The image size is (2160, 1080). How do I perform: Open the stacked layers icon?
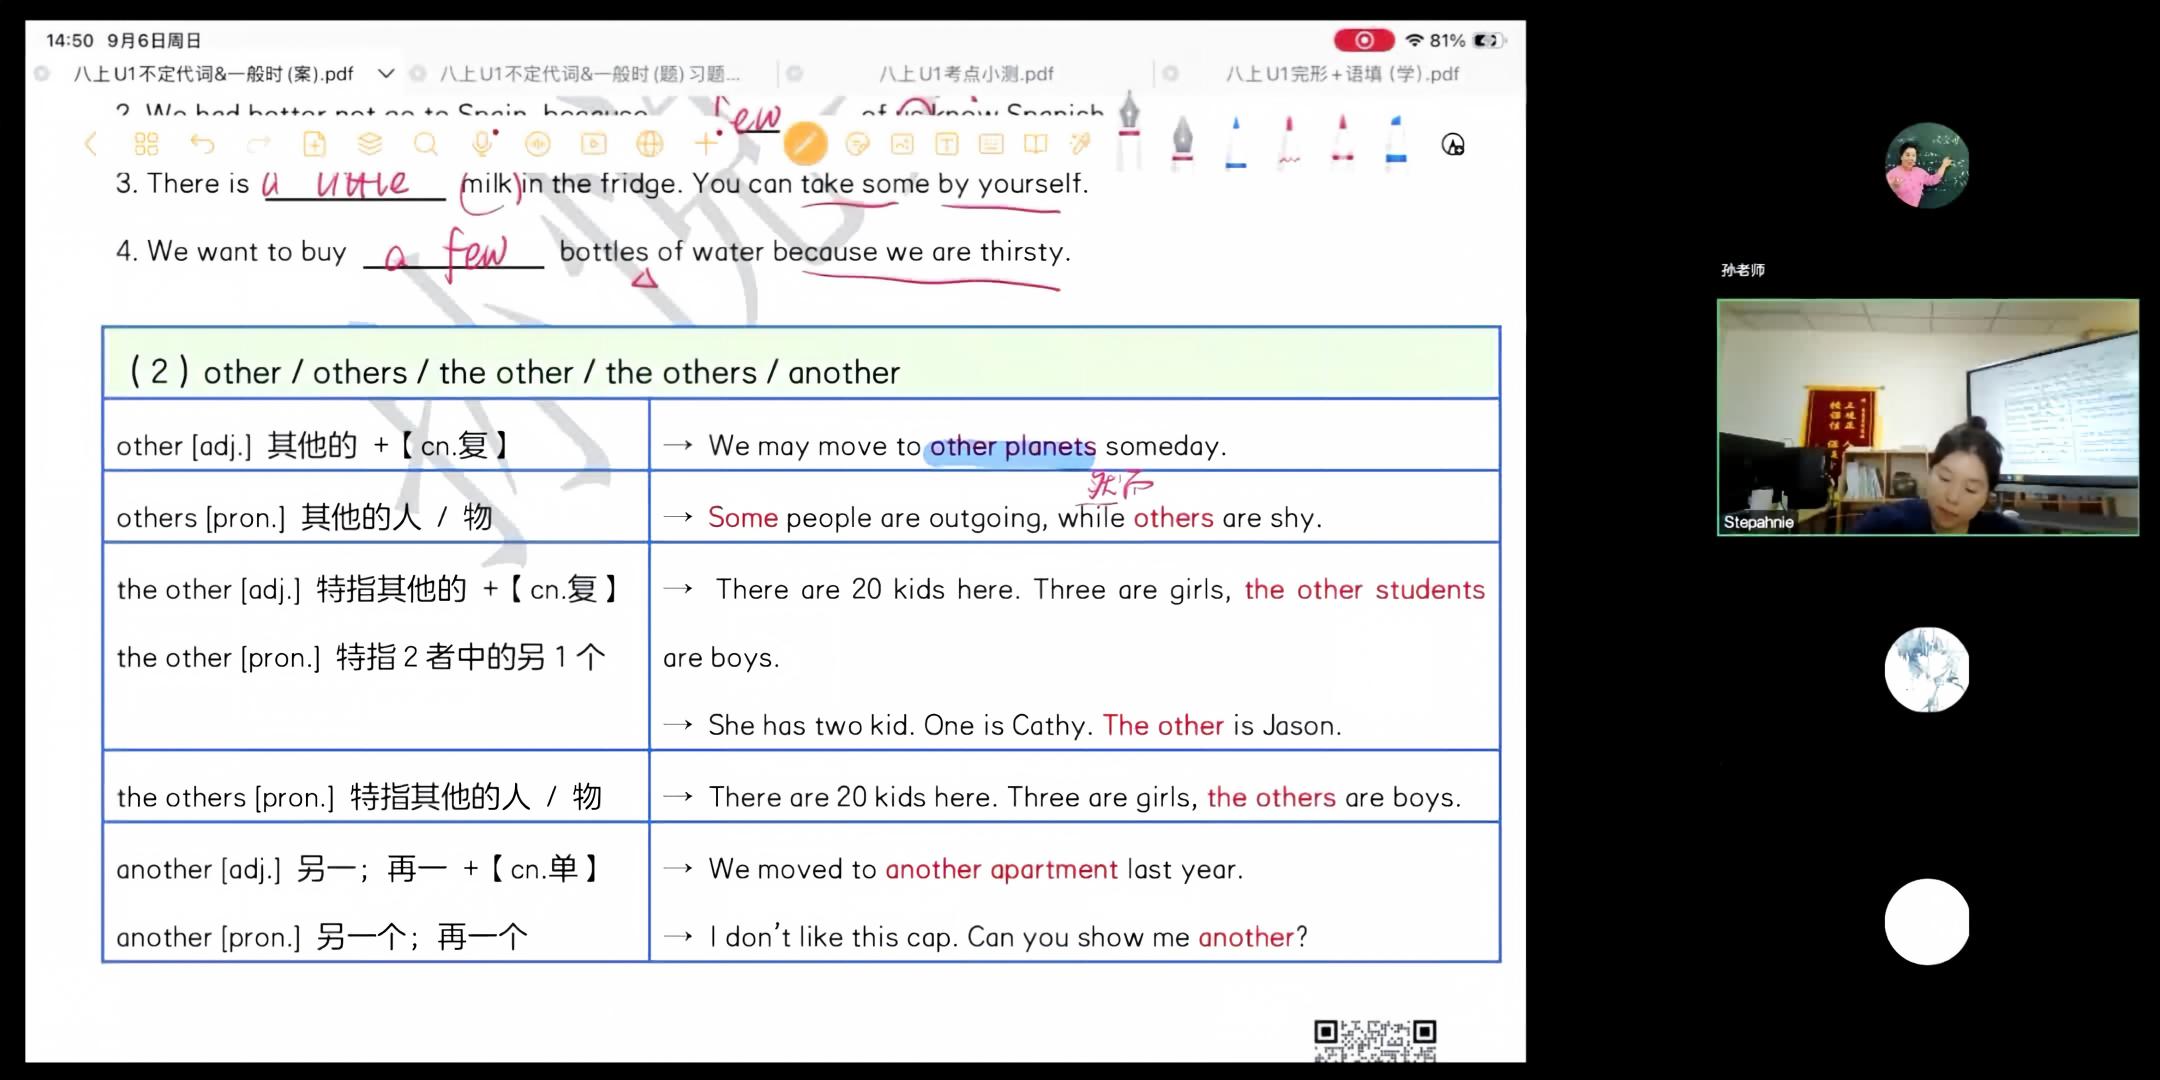pyautogui.click(x=370, y=144)
